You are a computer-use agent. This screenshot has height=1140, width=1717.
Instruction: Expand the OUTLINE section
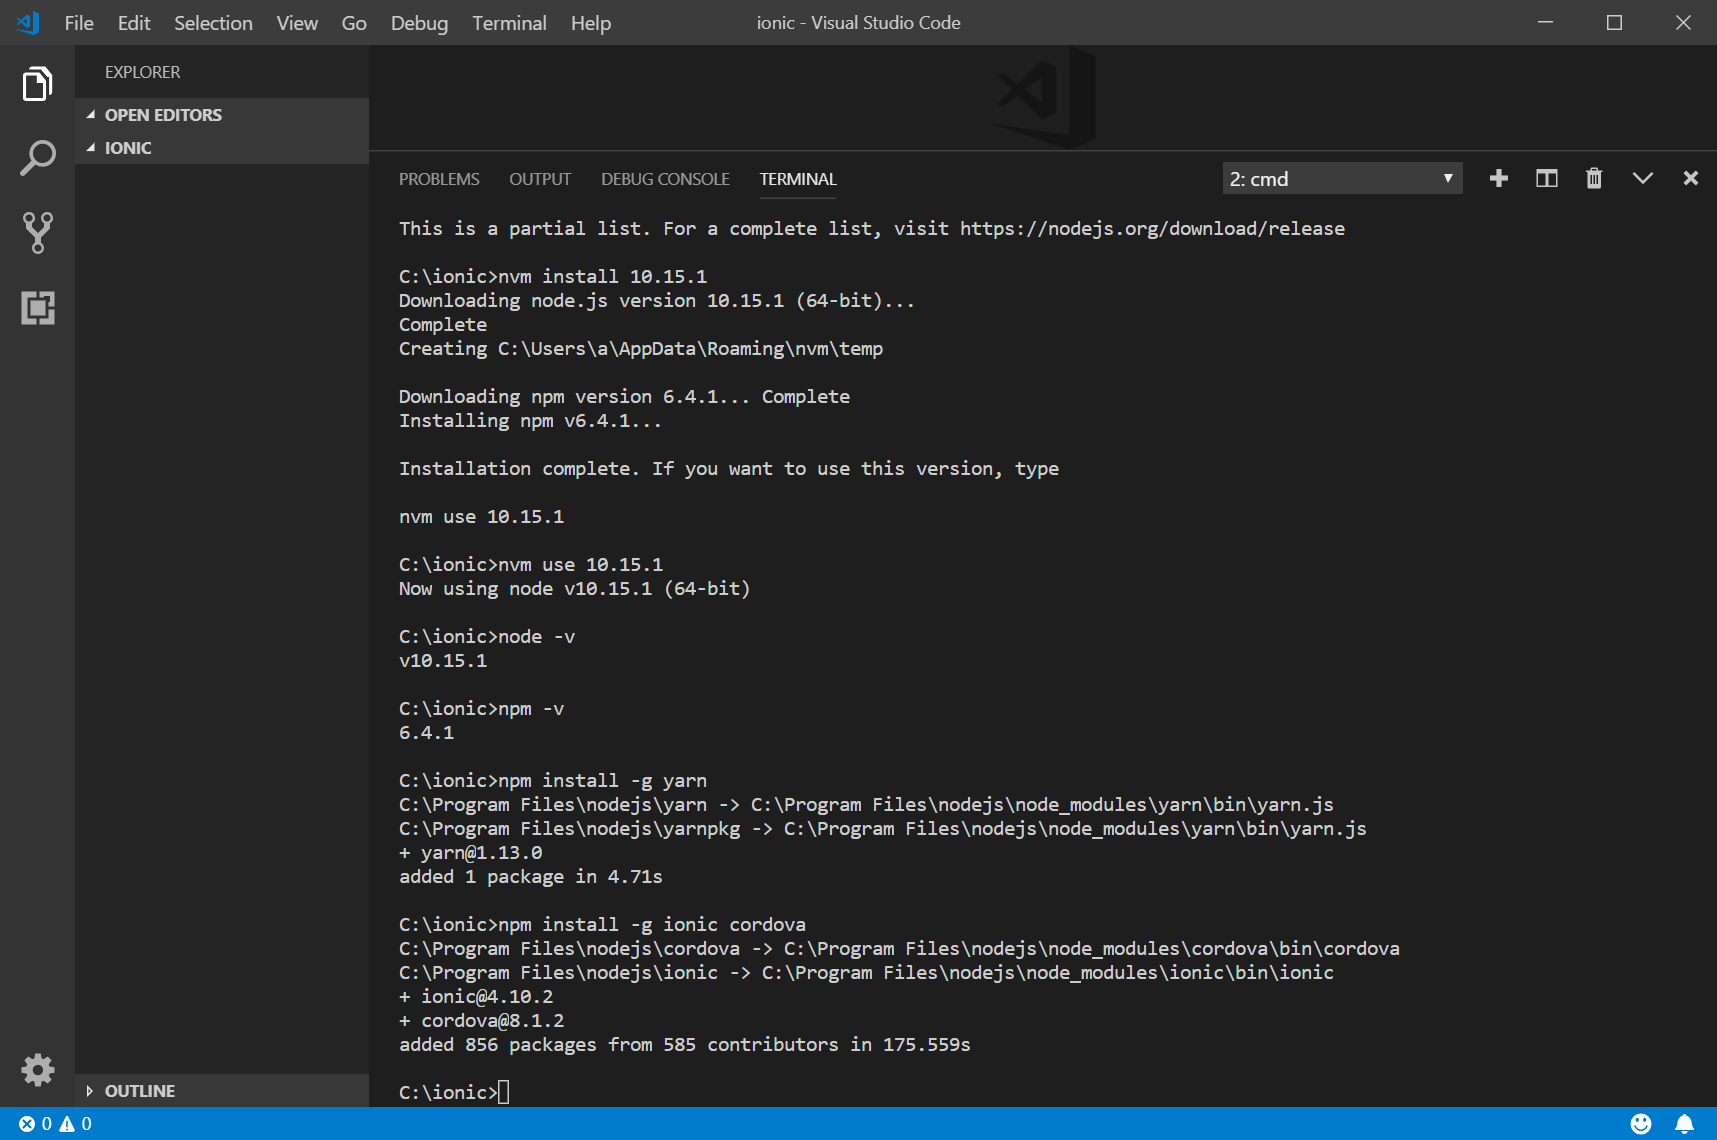139,1091
